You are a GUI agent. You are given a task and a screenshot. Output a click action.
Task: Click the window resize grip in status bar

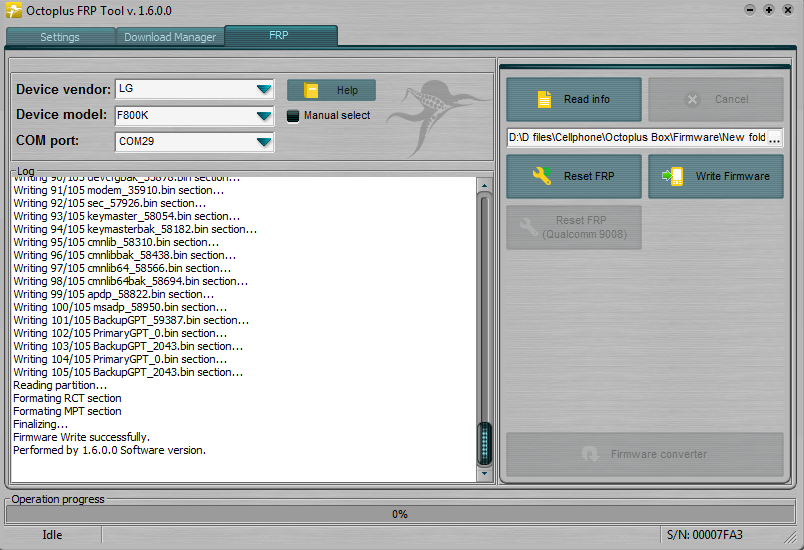pos(790,537)
